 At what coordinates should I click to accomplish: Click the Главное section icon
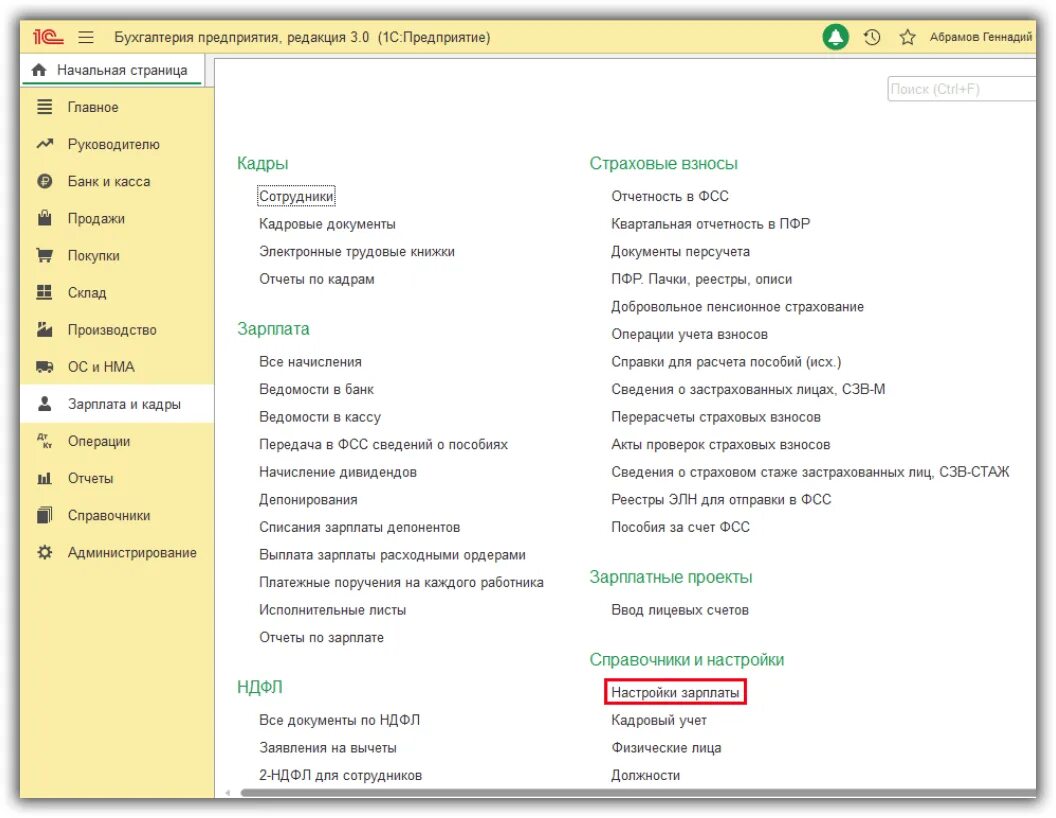tap(44, 107)
